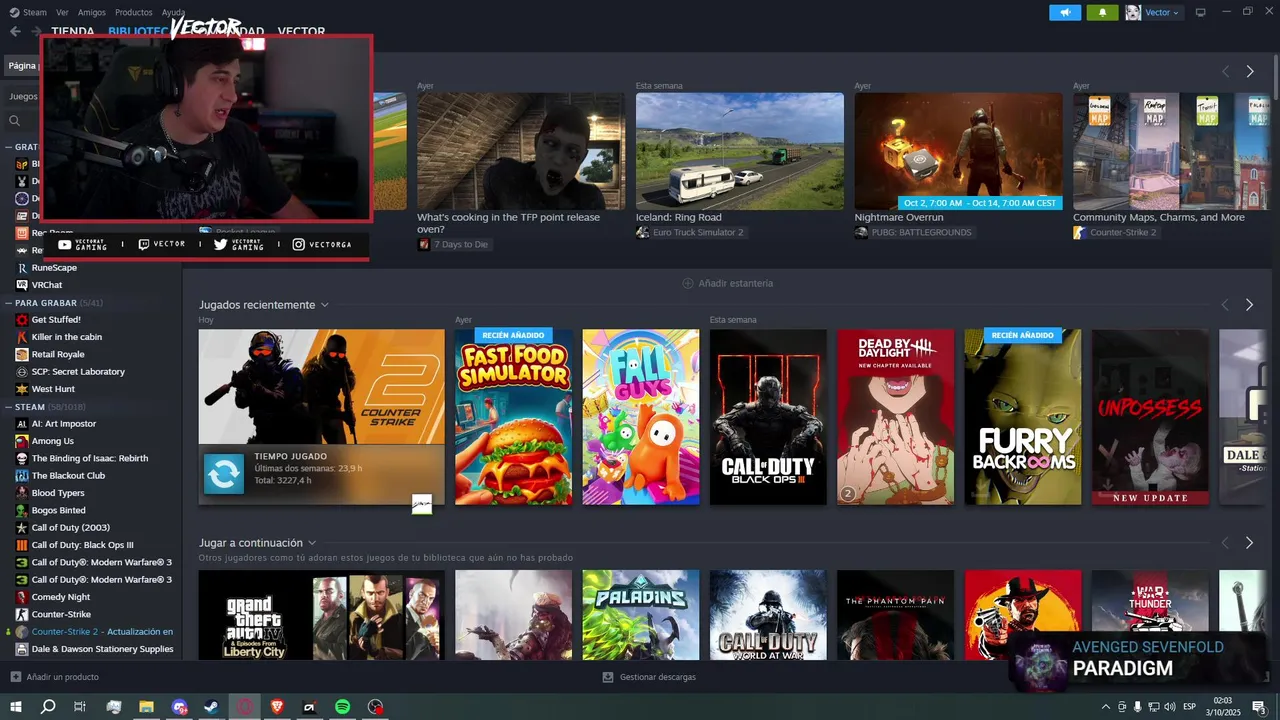Open Task View on the taskbar
1280x720 pixels.
click(80, 707)
